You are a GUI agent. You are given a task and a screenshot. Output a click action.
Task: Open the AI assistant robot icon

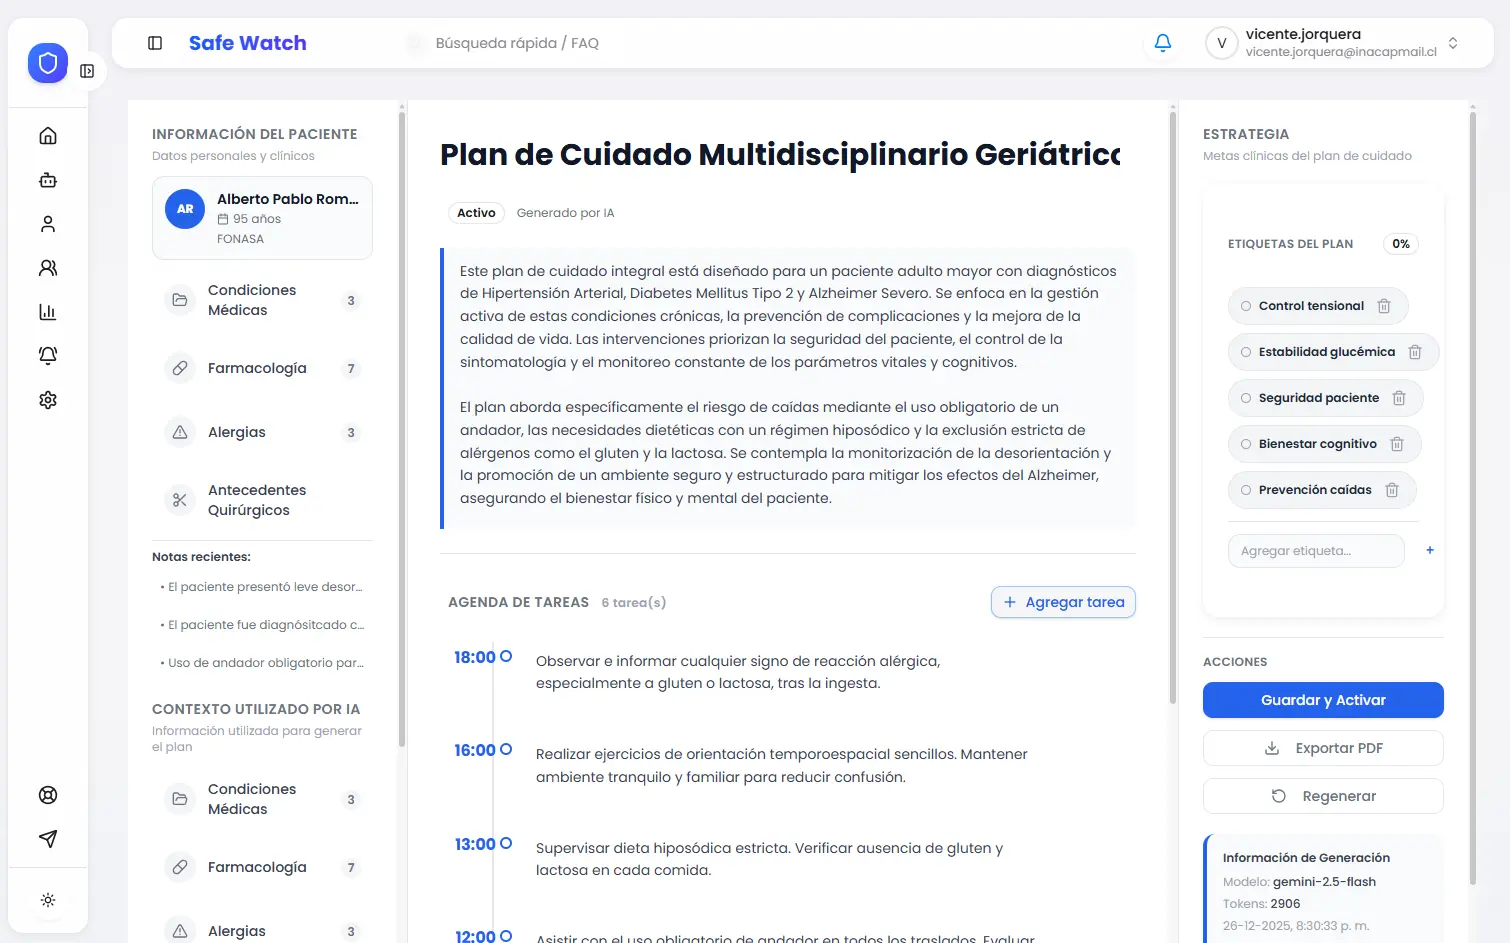(47, 179)
